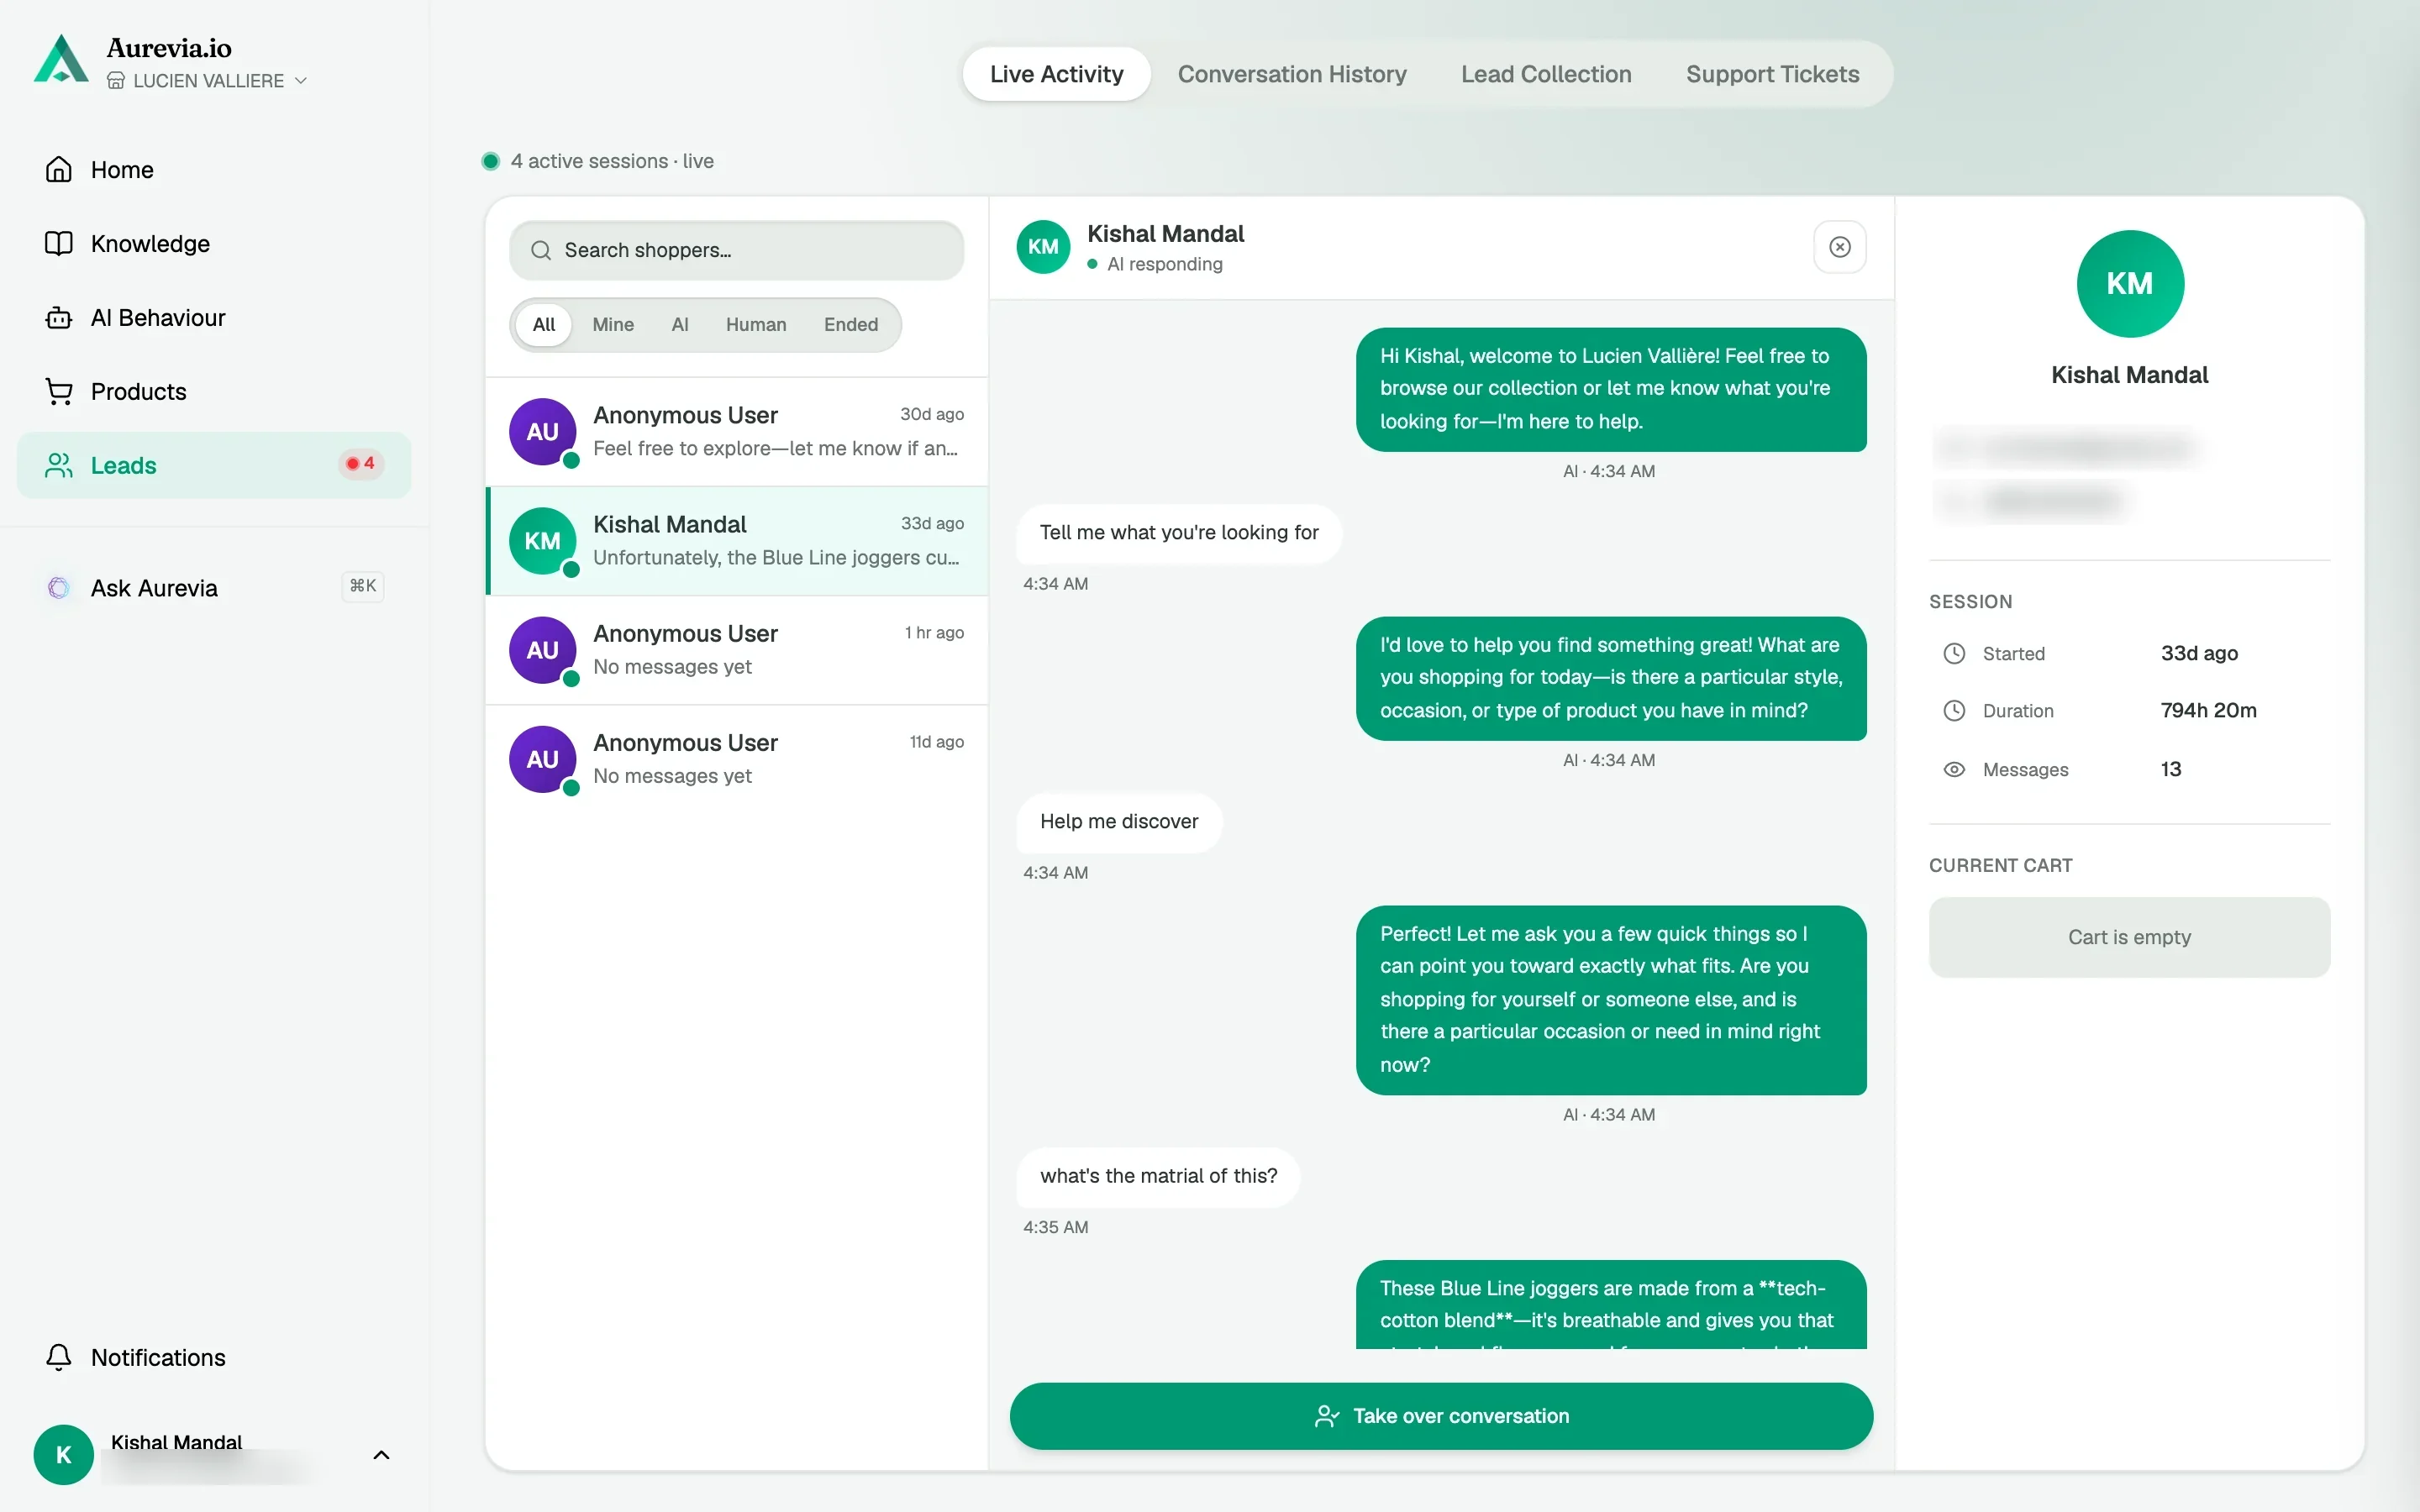Click the Leads people icon
The width and height of the screenshot is (2420, 1512).
pyautogui.click(x=59, y=465)
